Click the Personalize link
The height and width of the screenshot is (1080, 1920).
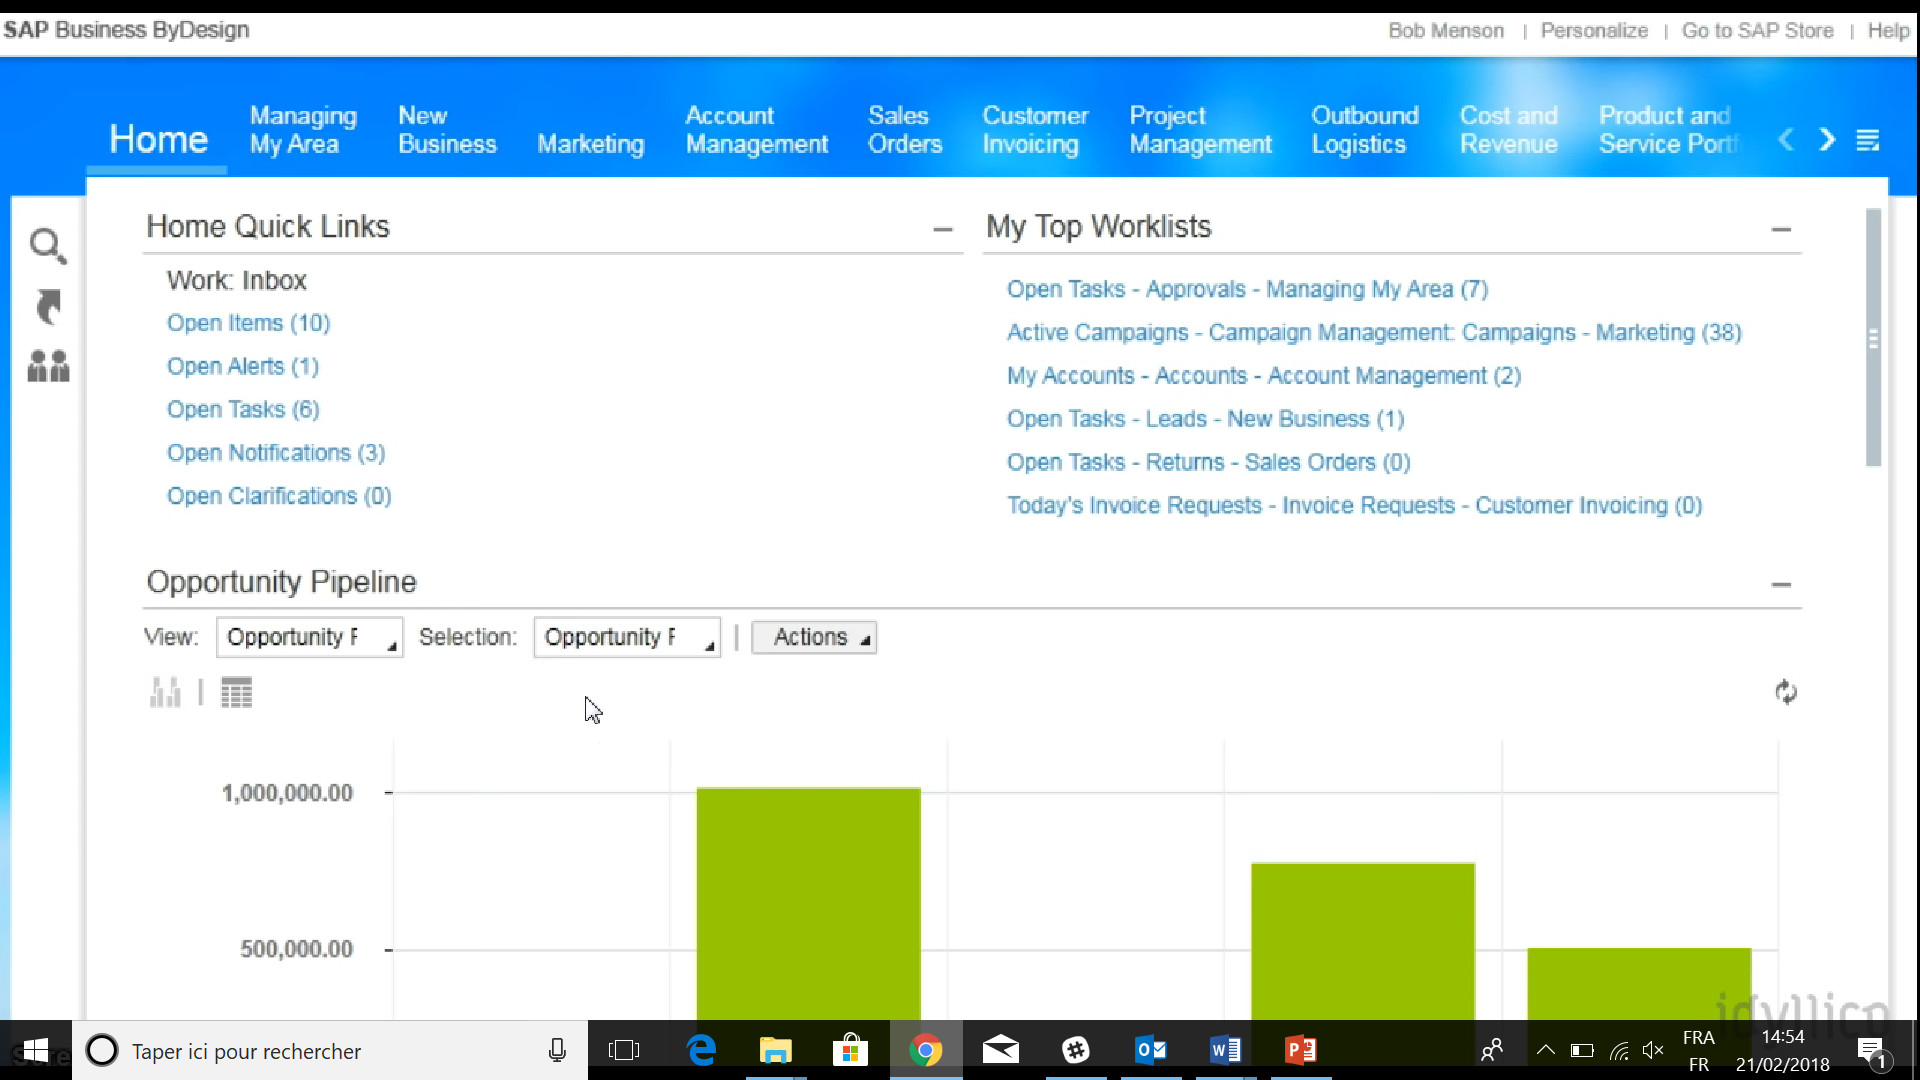(x=1594, y=31)
